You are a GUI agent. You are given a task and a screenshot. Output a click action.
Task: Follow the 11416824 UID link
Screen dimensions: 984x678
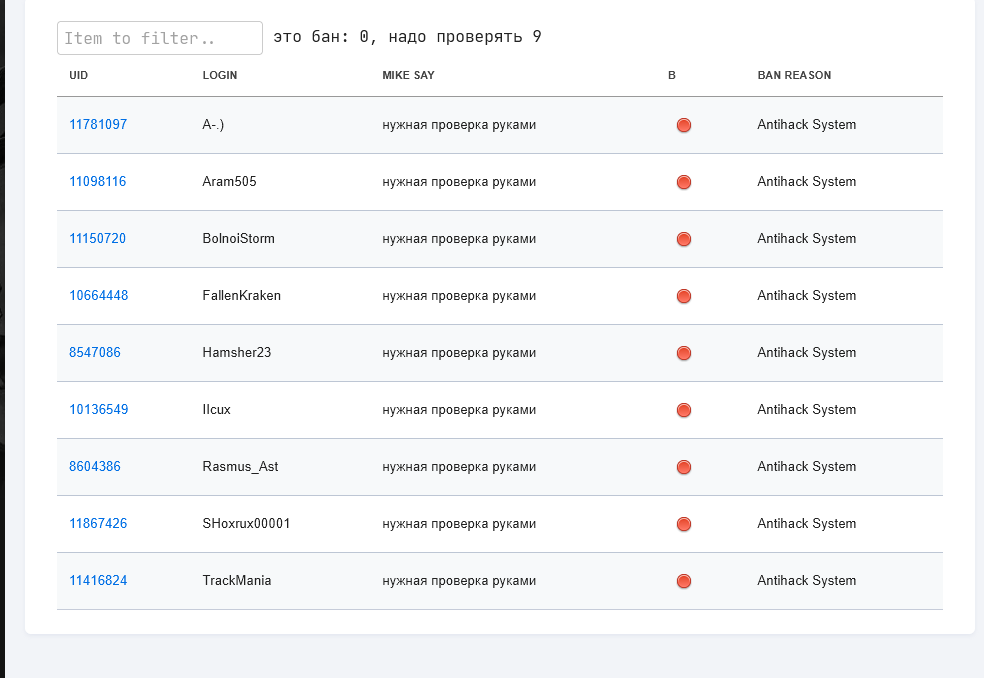pos(98,581)
